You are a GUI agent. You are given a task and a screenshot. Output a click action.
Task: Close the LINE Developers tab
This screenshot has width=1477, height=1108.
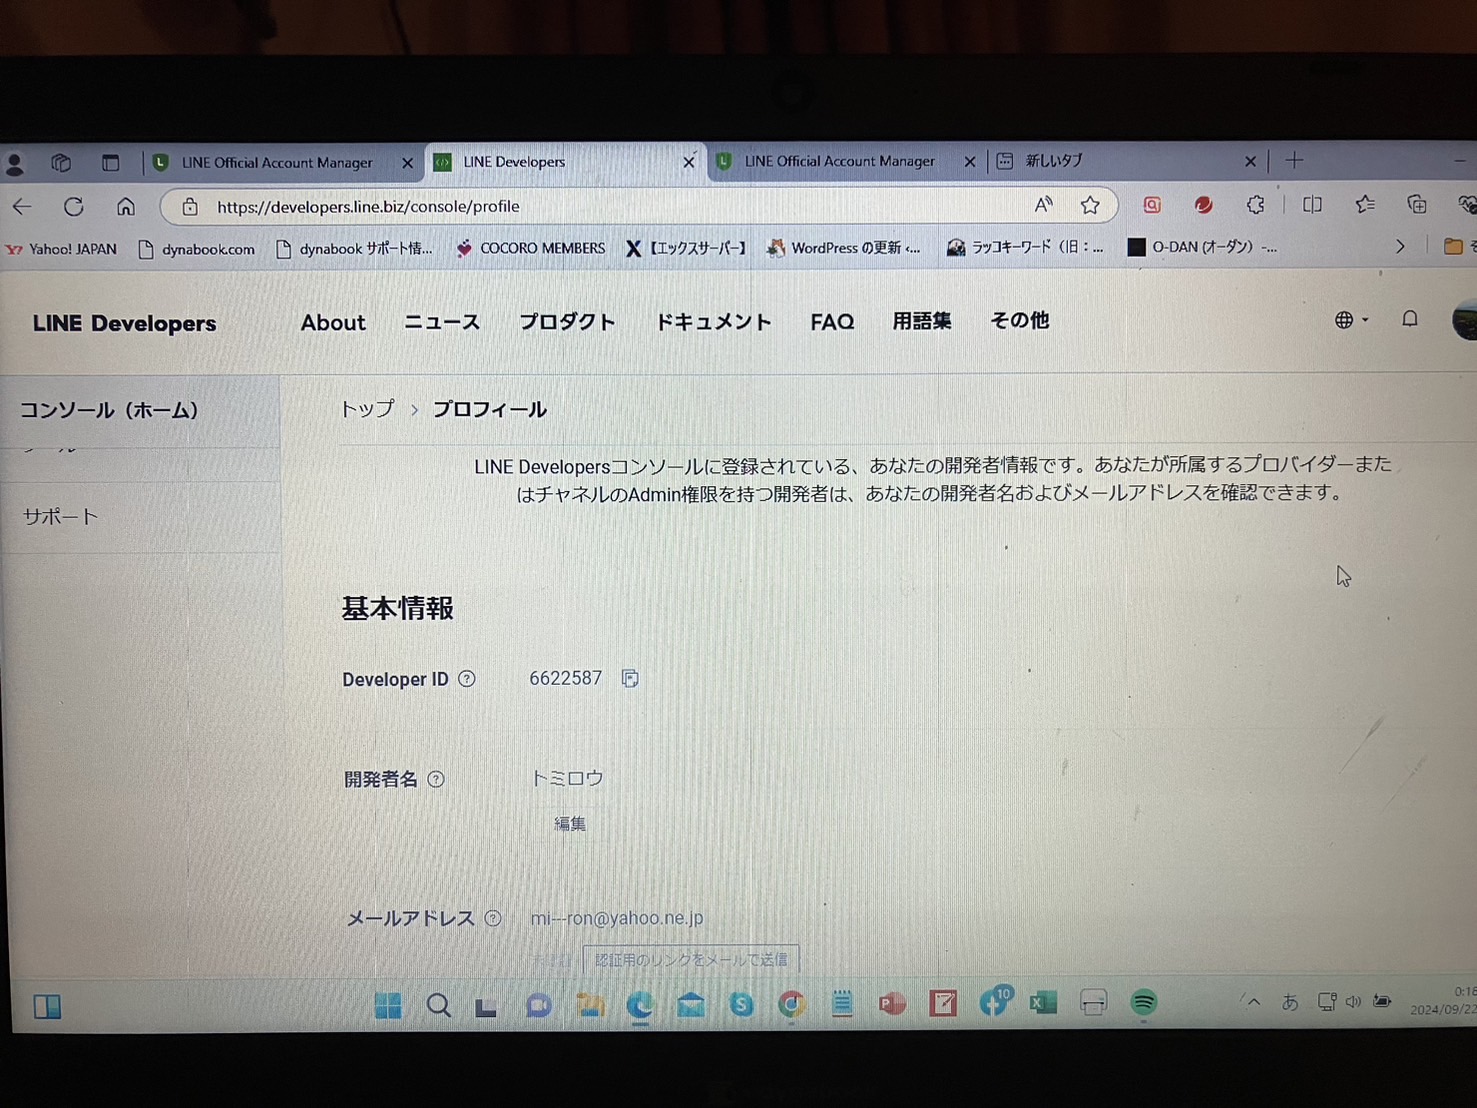click(x=689, y=162)
